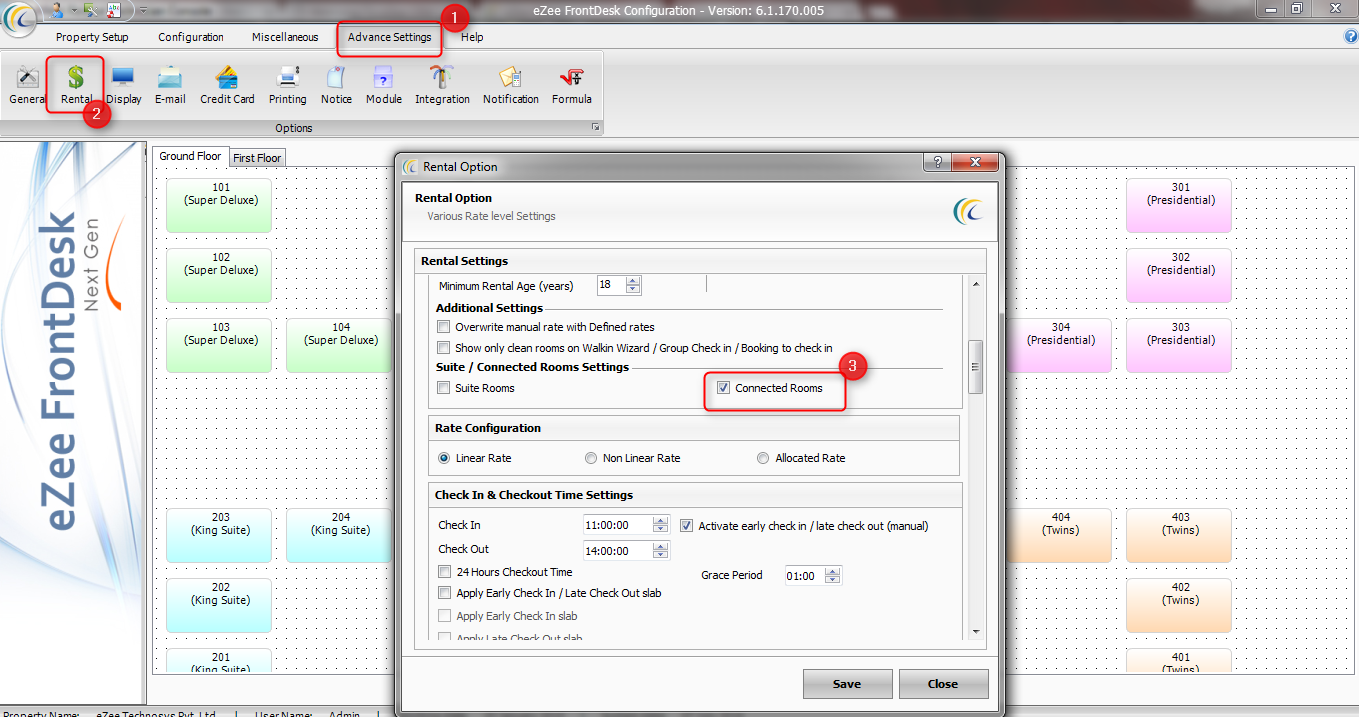Decrease Minimum Rental Age with down arrow
Screen dimensions: 1359x717
point(633,289)
